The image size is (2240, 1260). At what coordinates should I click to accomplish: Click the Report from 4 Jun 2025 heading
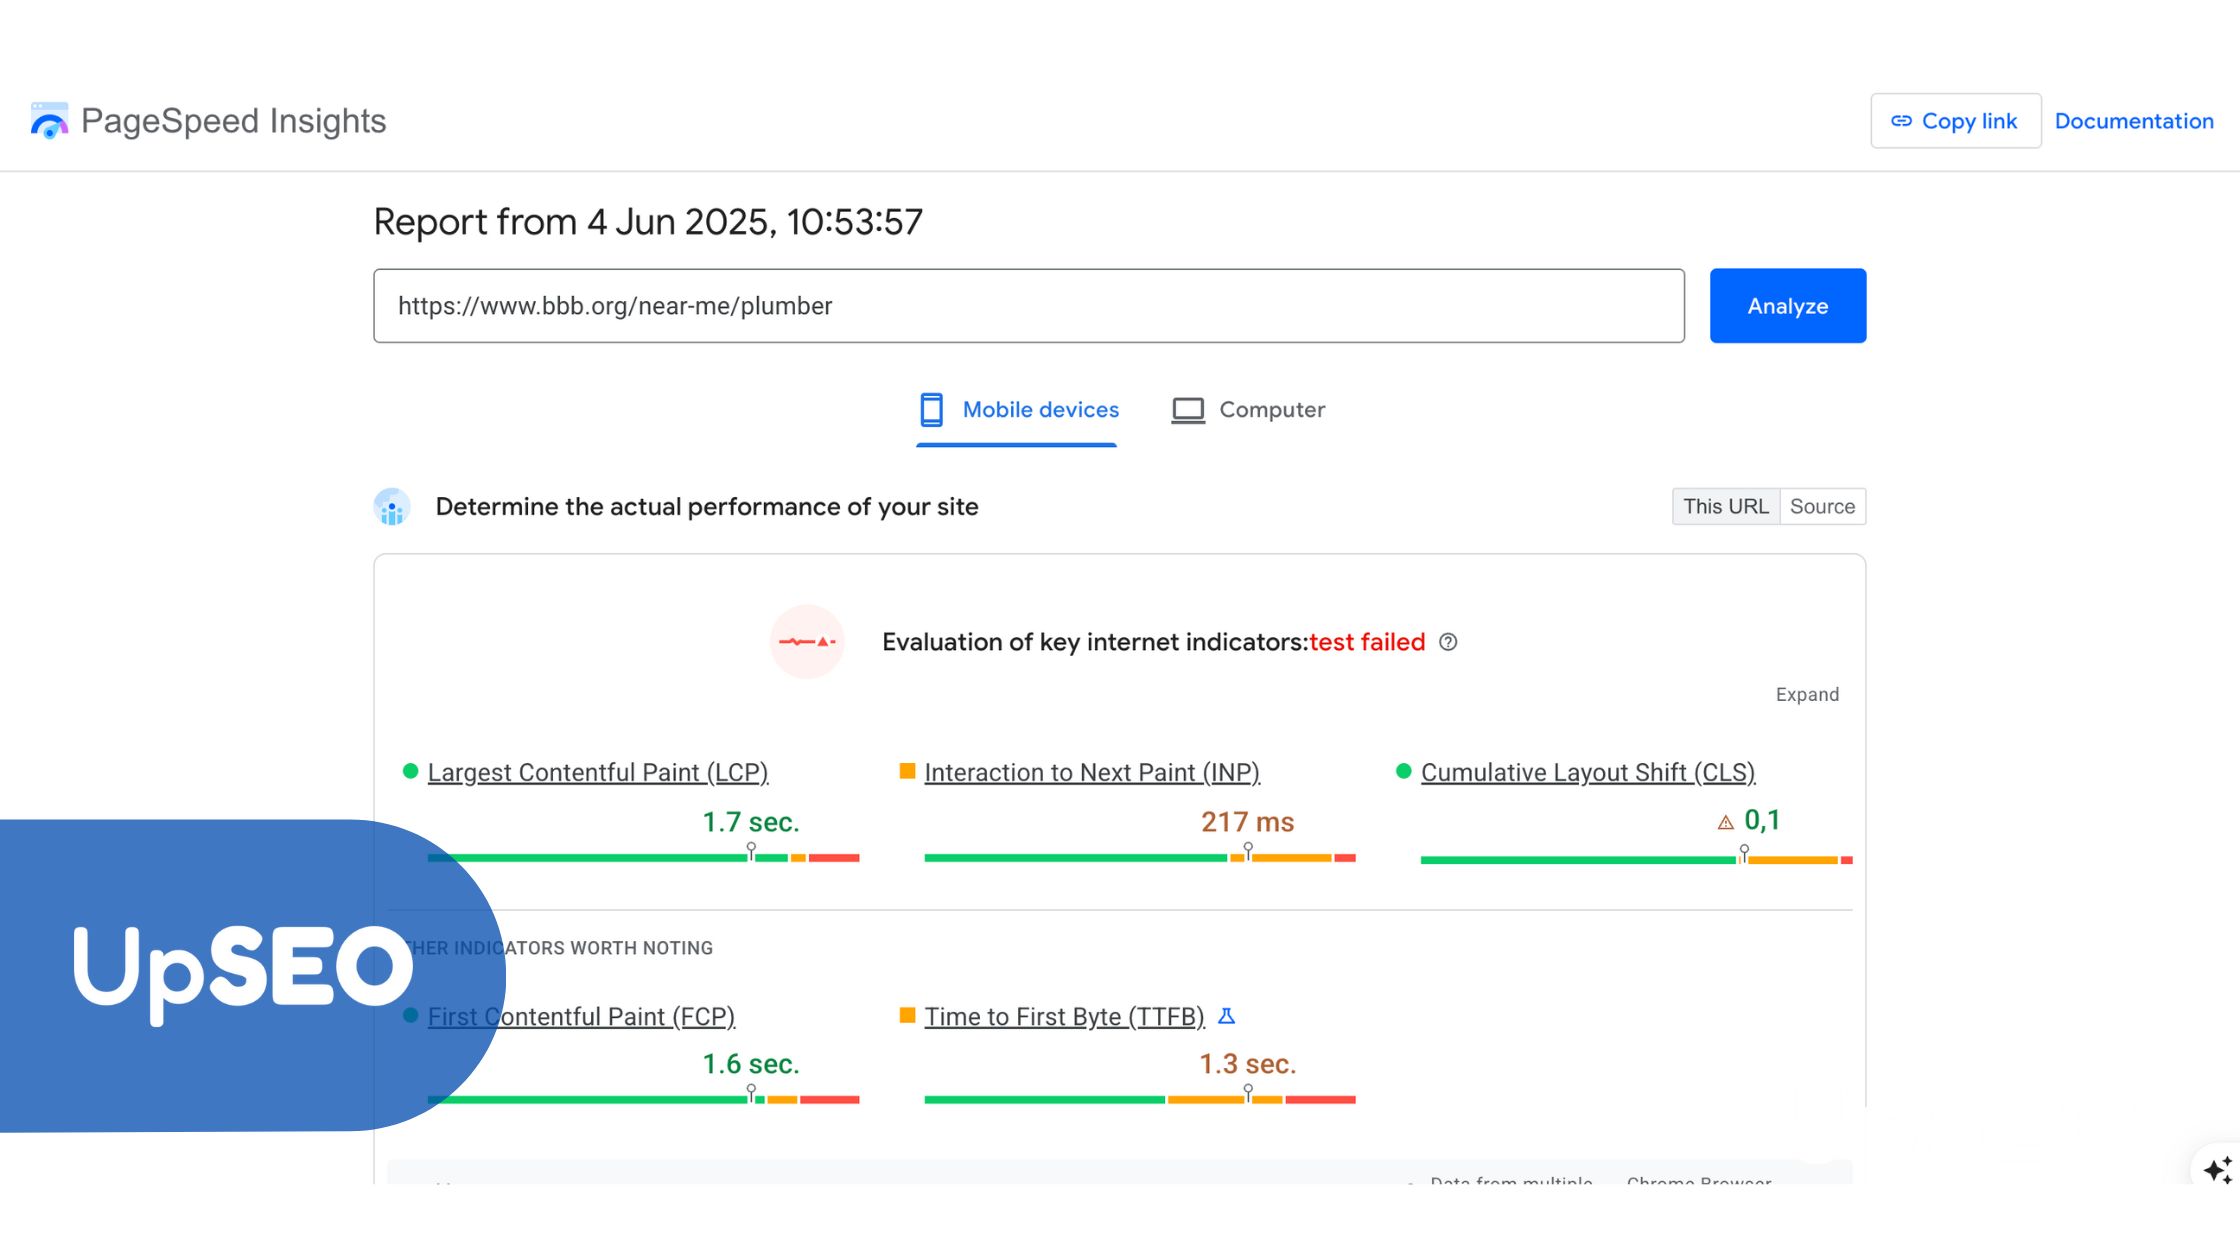click(648, 222)
